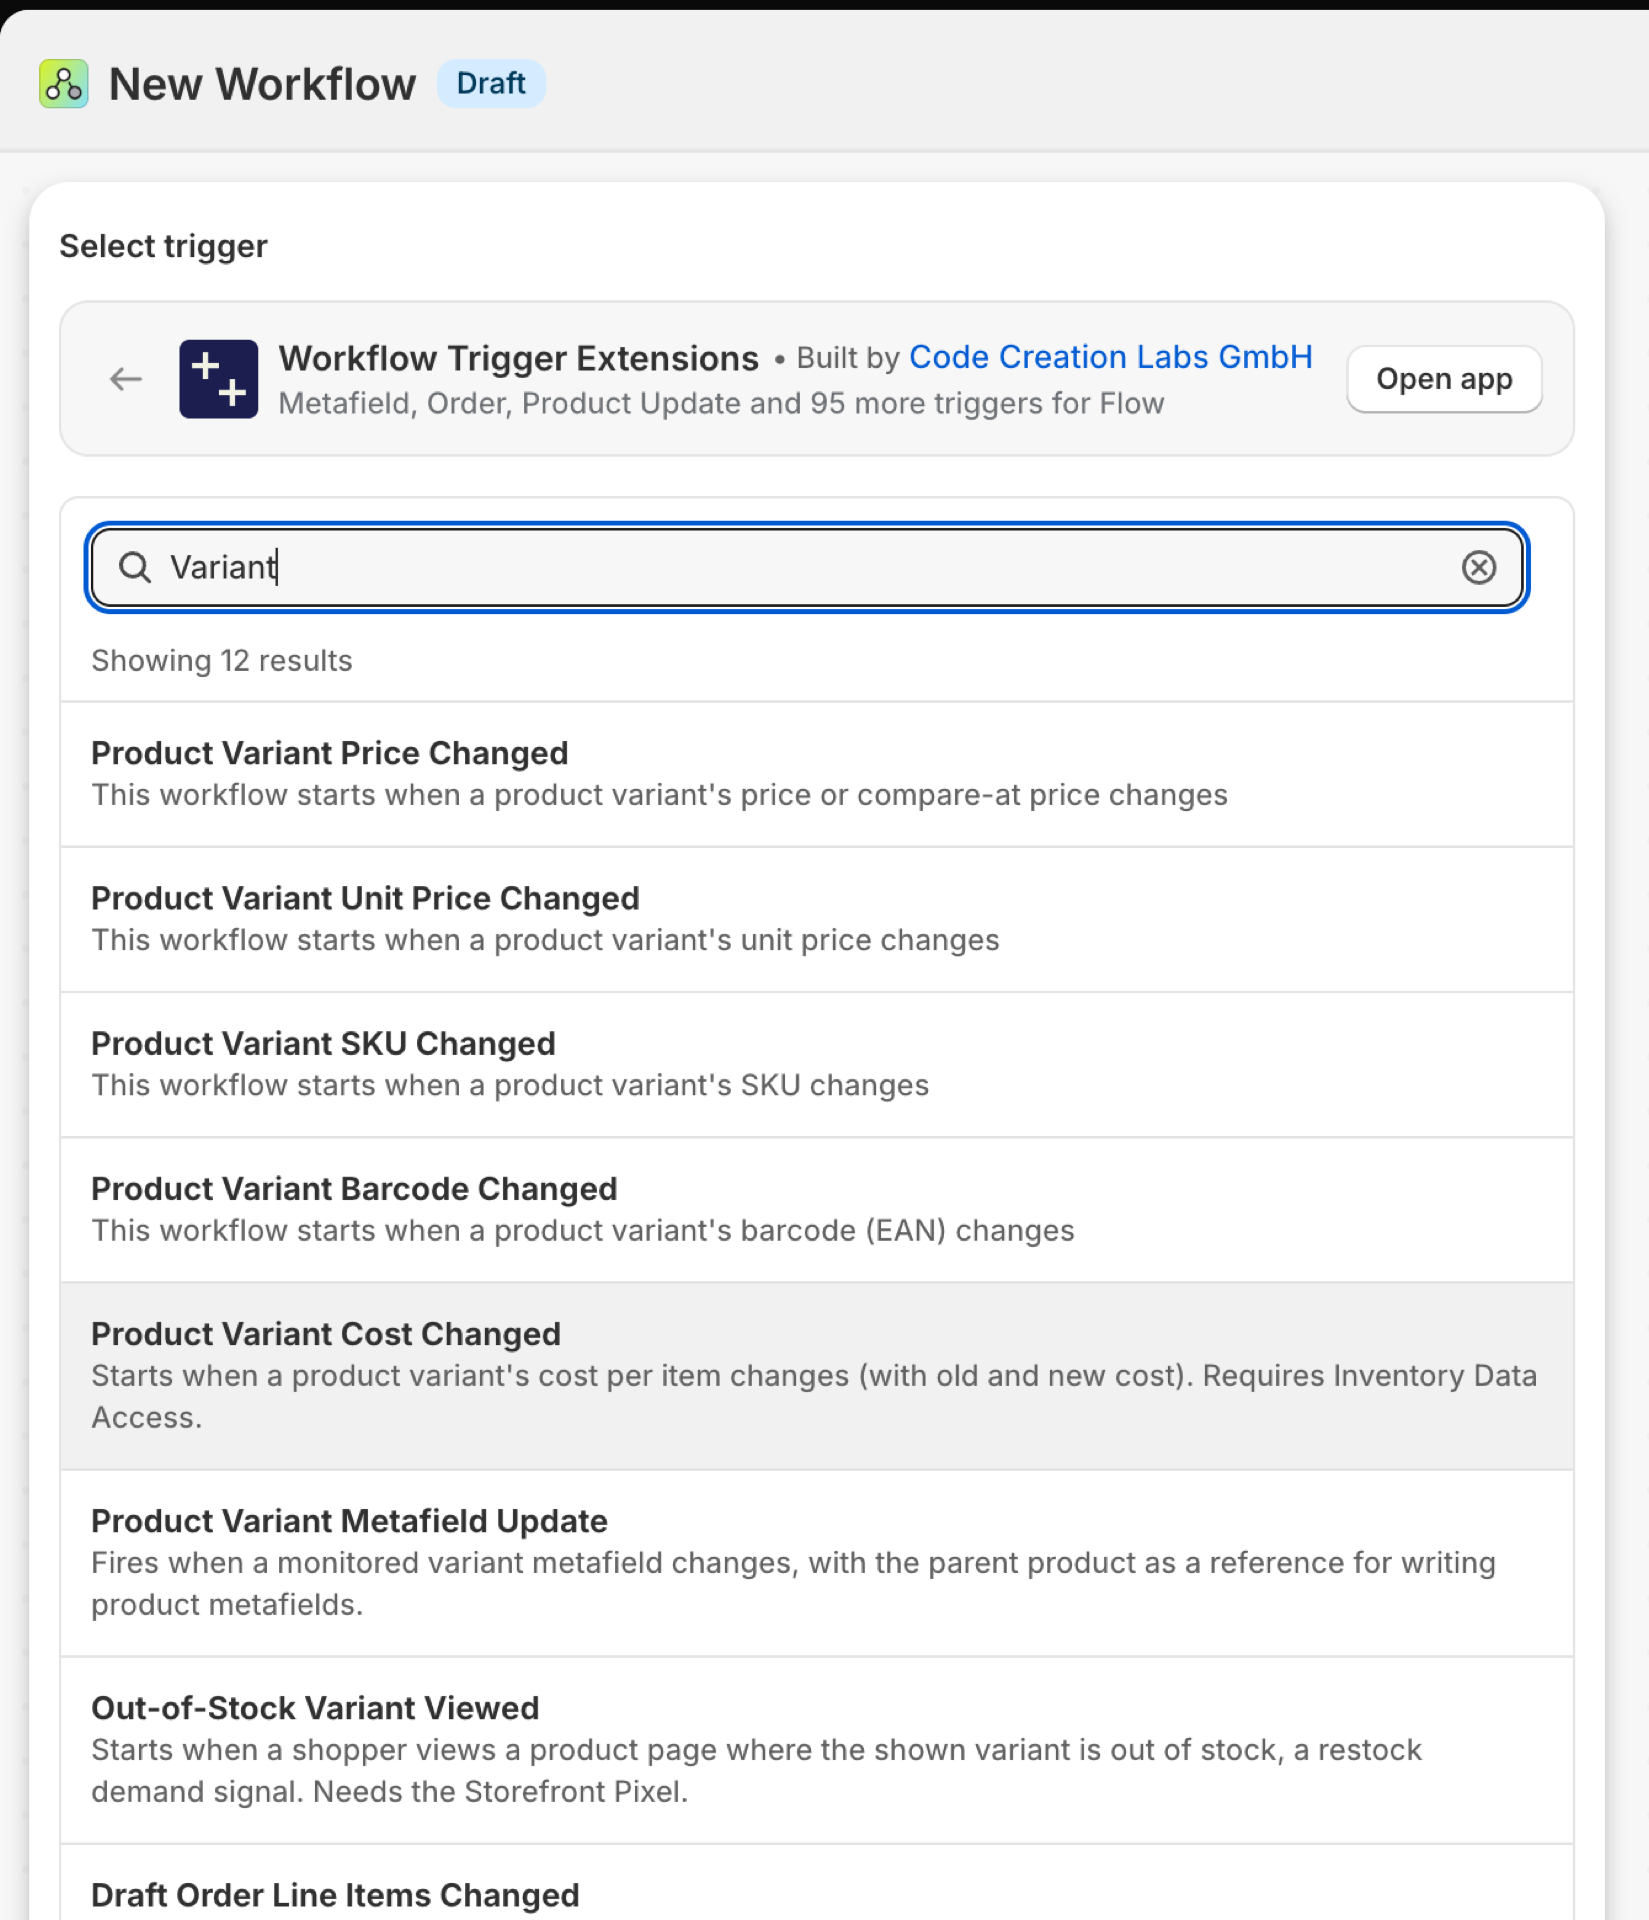Open the Code Creation Labs GmbH link
Viewport: 1649px width, 1920px height.
(x=1110, y=357)
